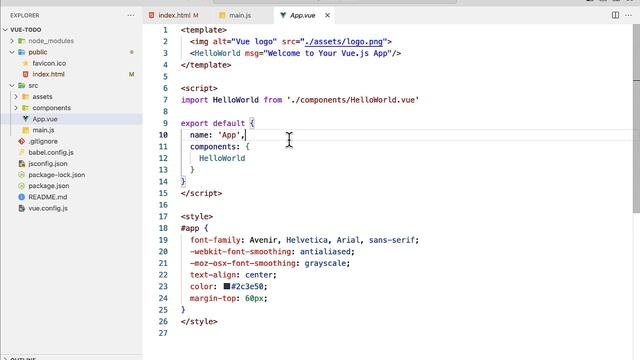The height and width of the screenshot is (360, 640).
Task: Open Explorer more actions ellipsis menu
Action: pyautogui.click(x=131, y=16)
